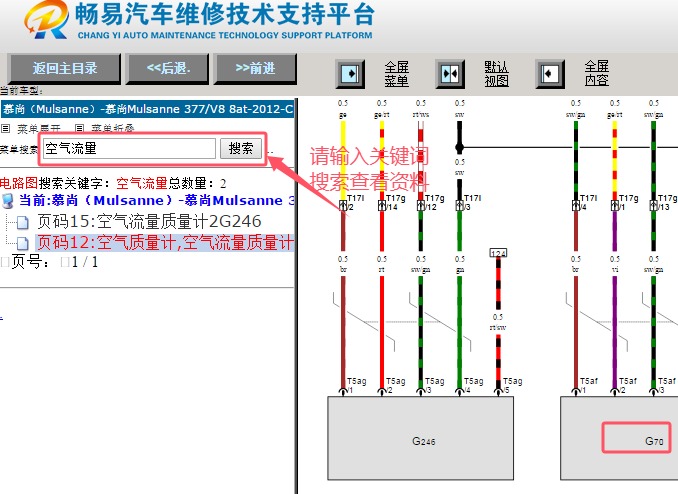
Task: Click the 124 reference box on wire
Action: pyautogui.click(x=498, y=253)
